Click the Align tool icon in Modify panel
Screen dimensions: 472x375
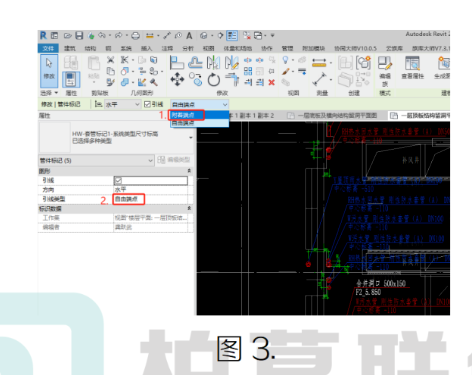pos(177,62)
